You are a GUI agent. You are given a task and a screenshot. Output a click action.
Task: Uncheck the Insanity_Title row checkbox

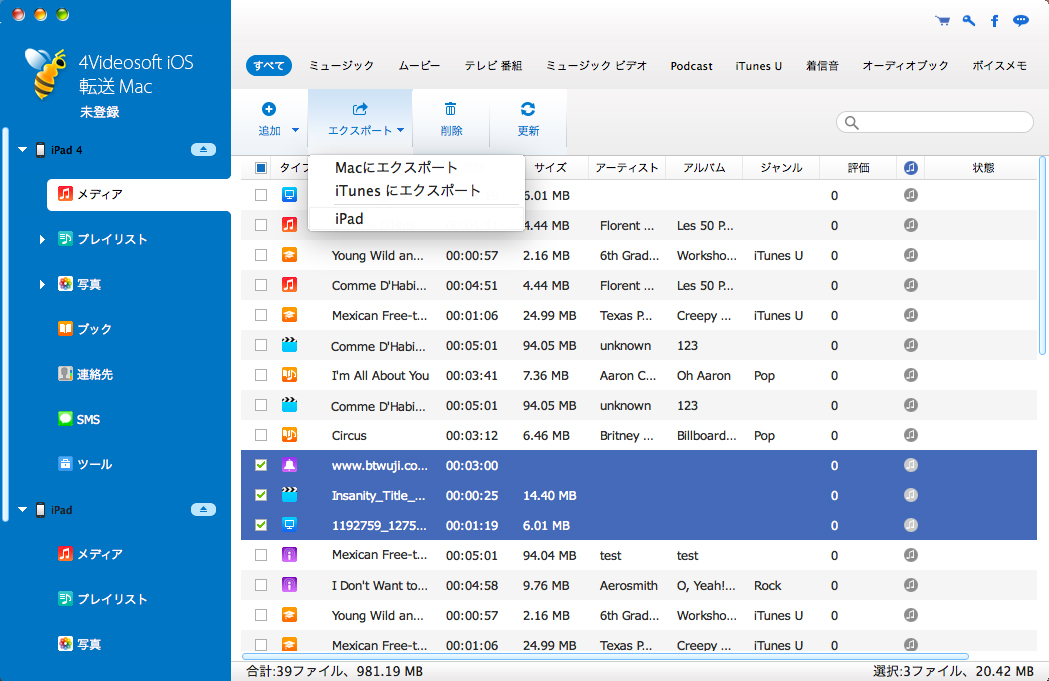pyautogui.click(x=261, y=495)
